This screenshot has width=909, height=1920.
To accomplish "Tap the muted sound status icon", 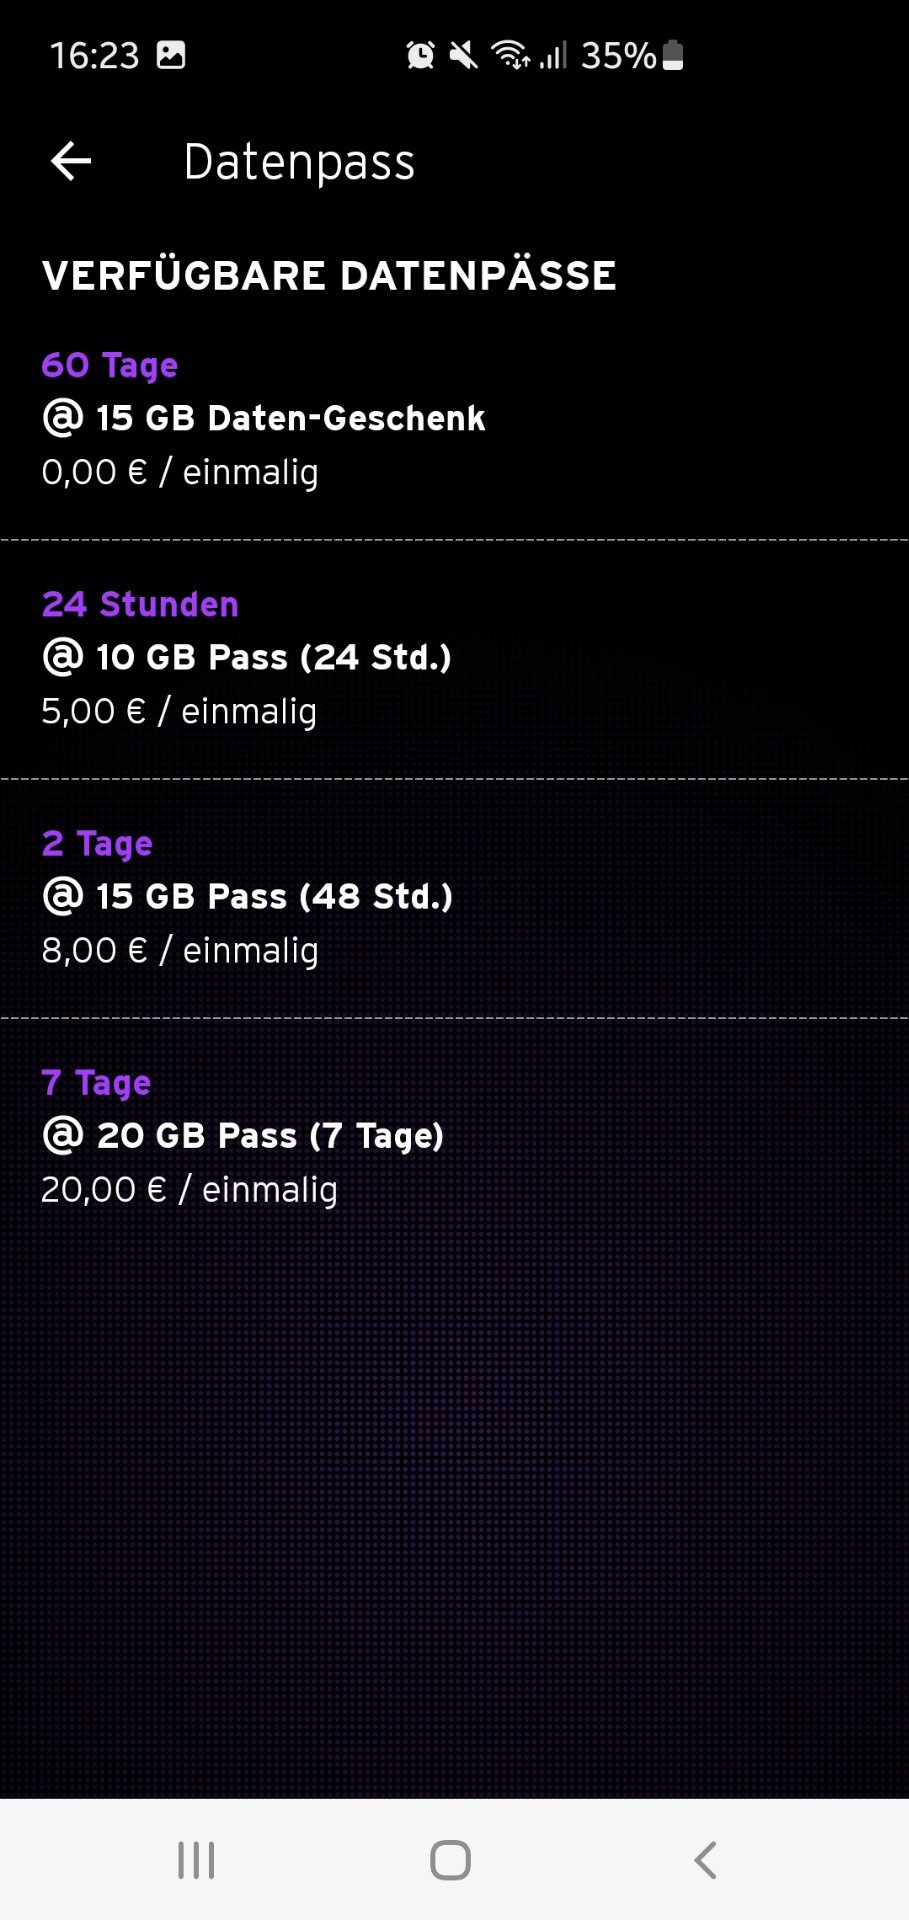I will 463,55.
